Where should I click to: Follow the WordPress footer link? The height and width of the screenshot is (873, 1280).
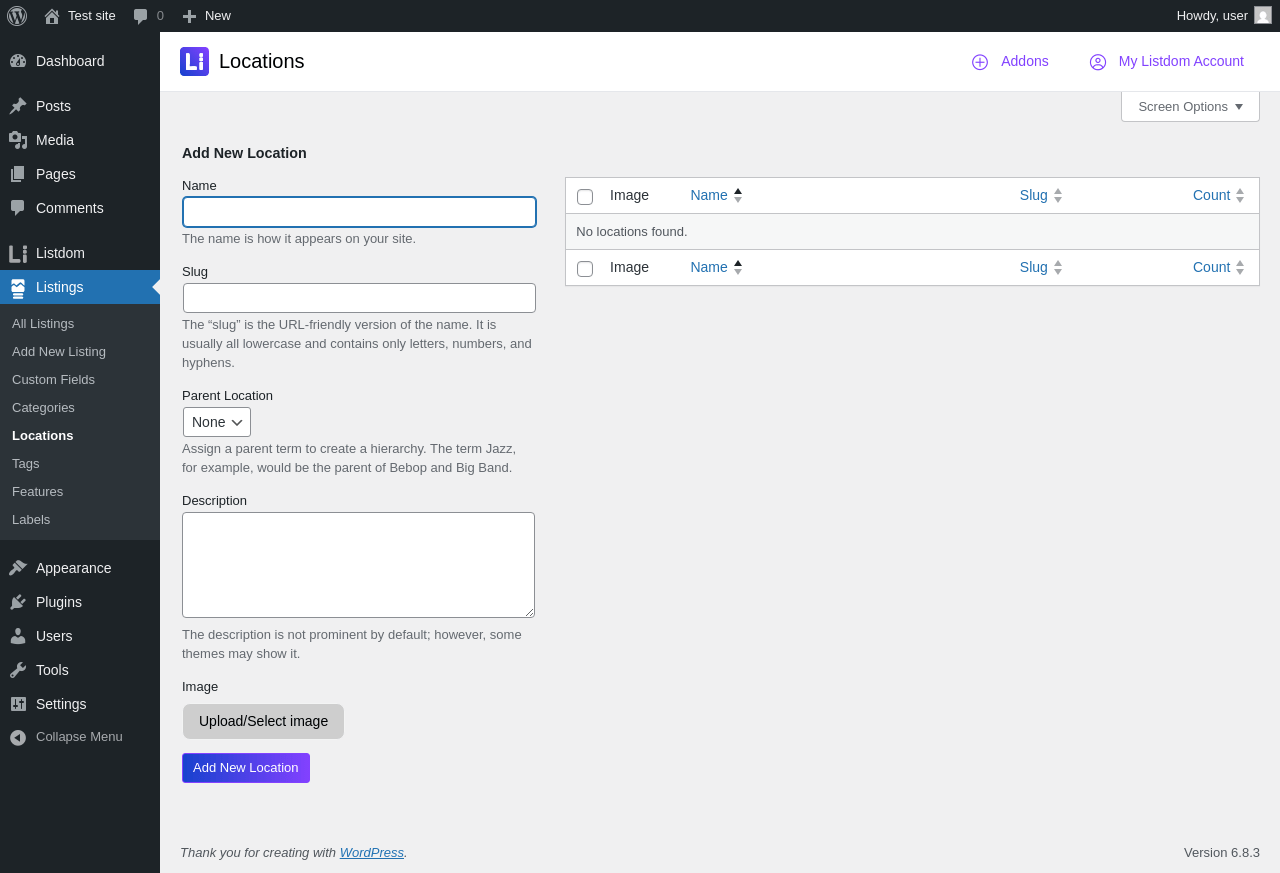[x=371, y=853]
